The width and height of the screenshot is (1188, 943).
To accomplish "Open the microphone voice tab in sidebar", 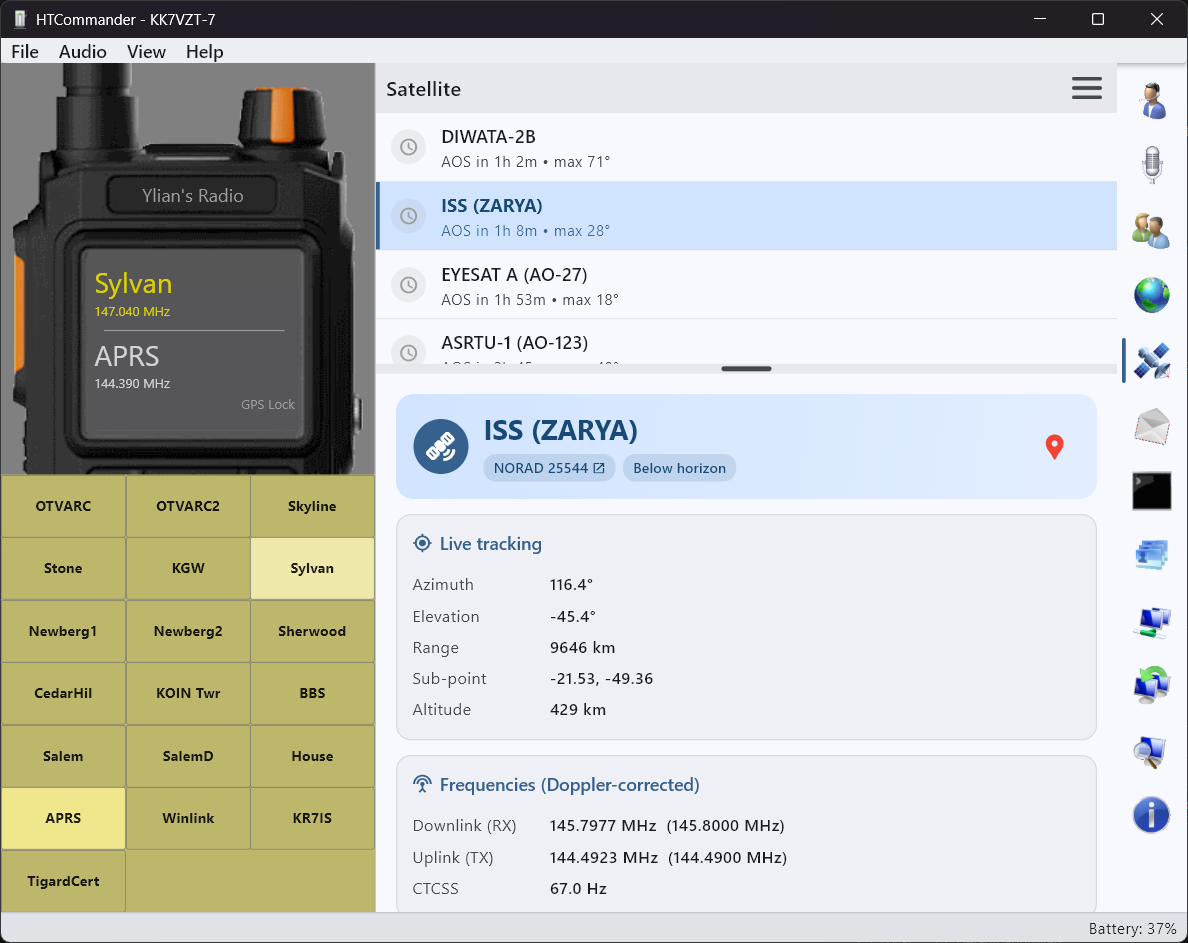I will click(1152, 164).
